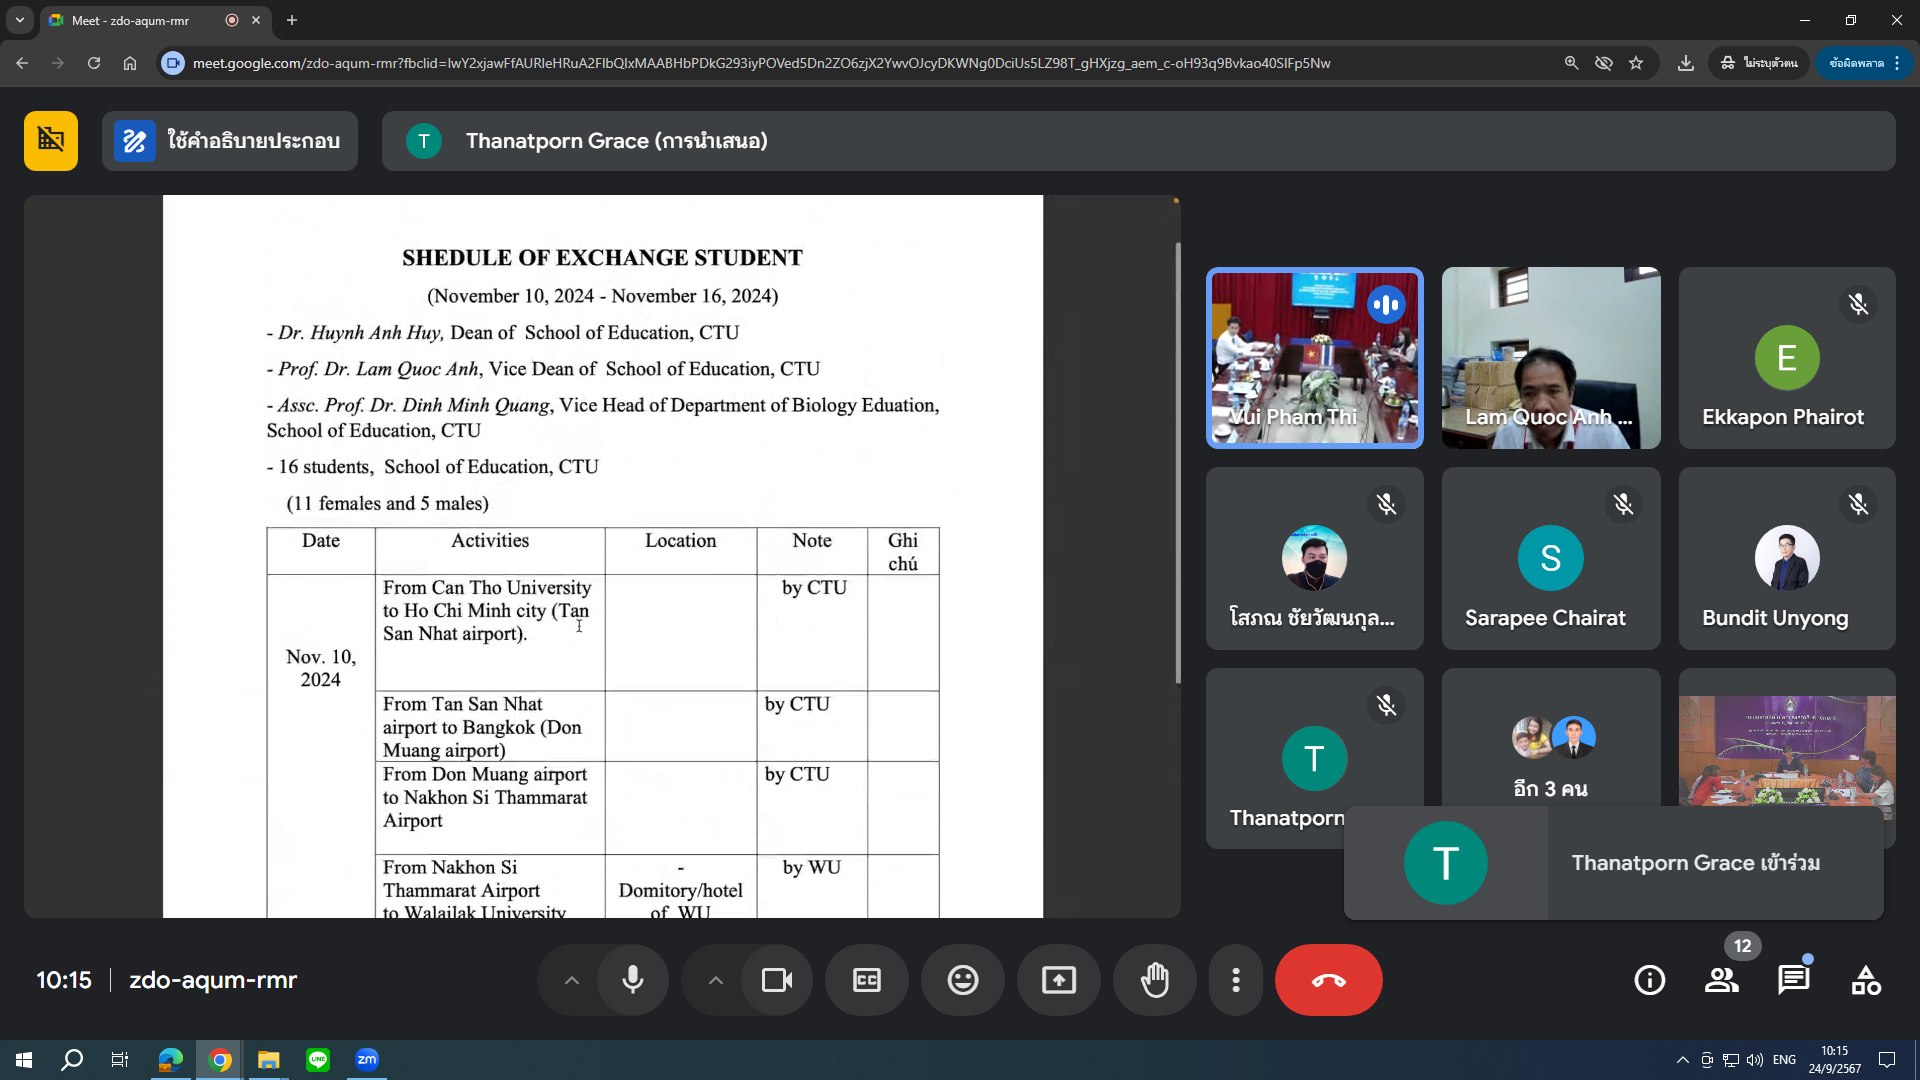Click Zoom taskbar icon

(x=367, y=1060)
